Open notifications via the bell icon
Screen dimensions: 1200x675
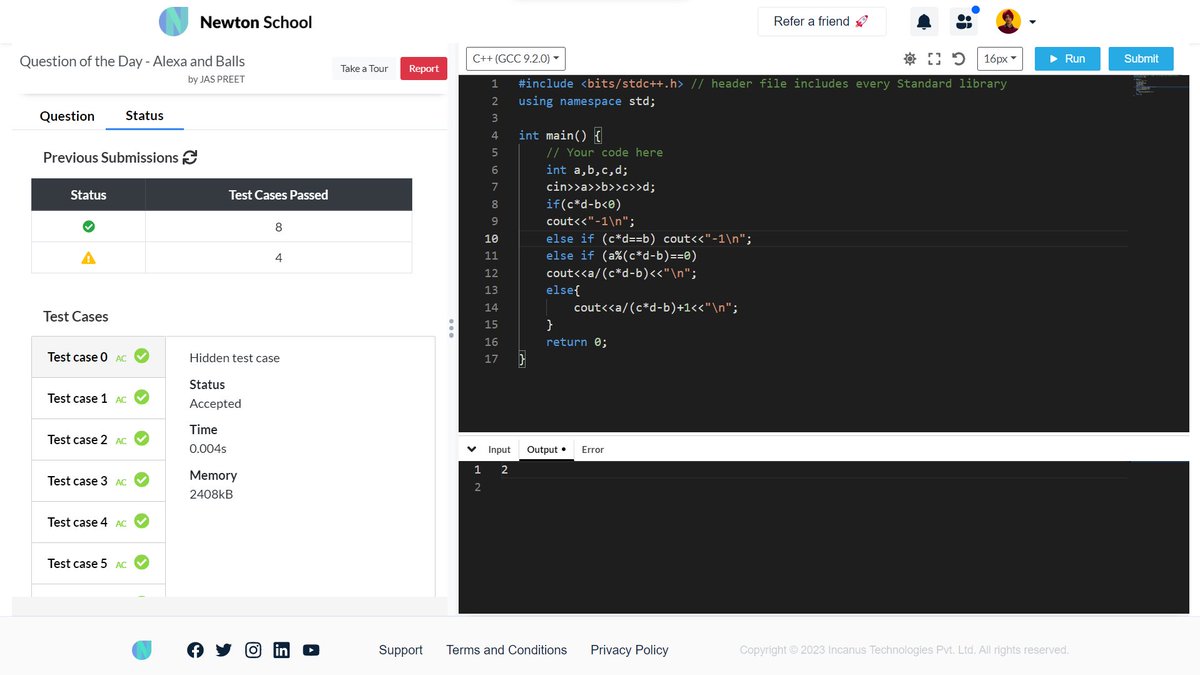point(923,21)
